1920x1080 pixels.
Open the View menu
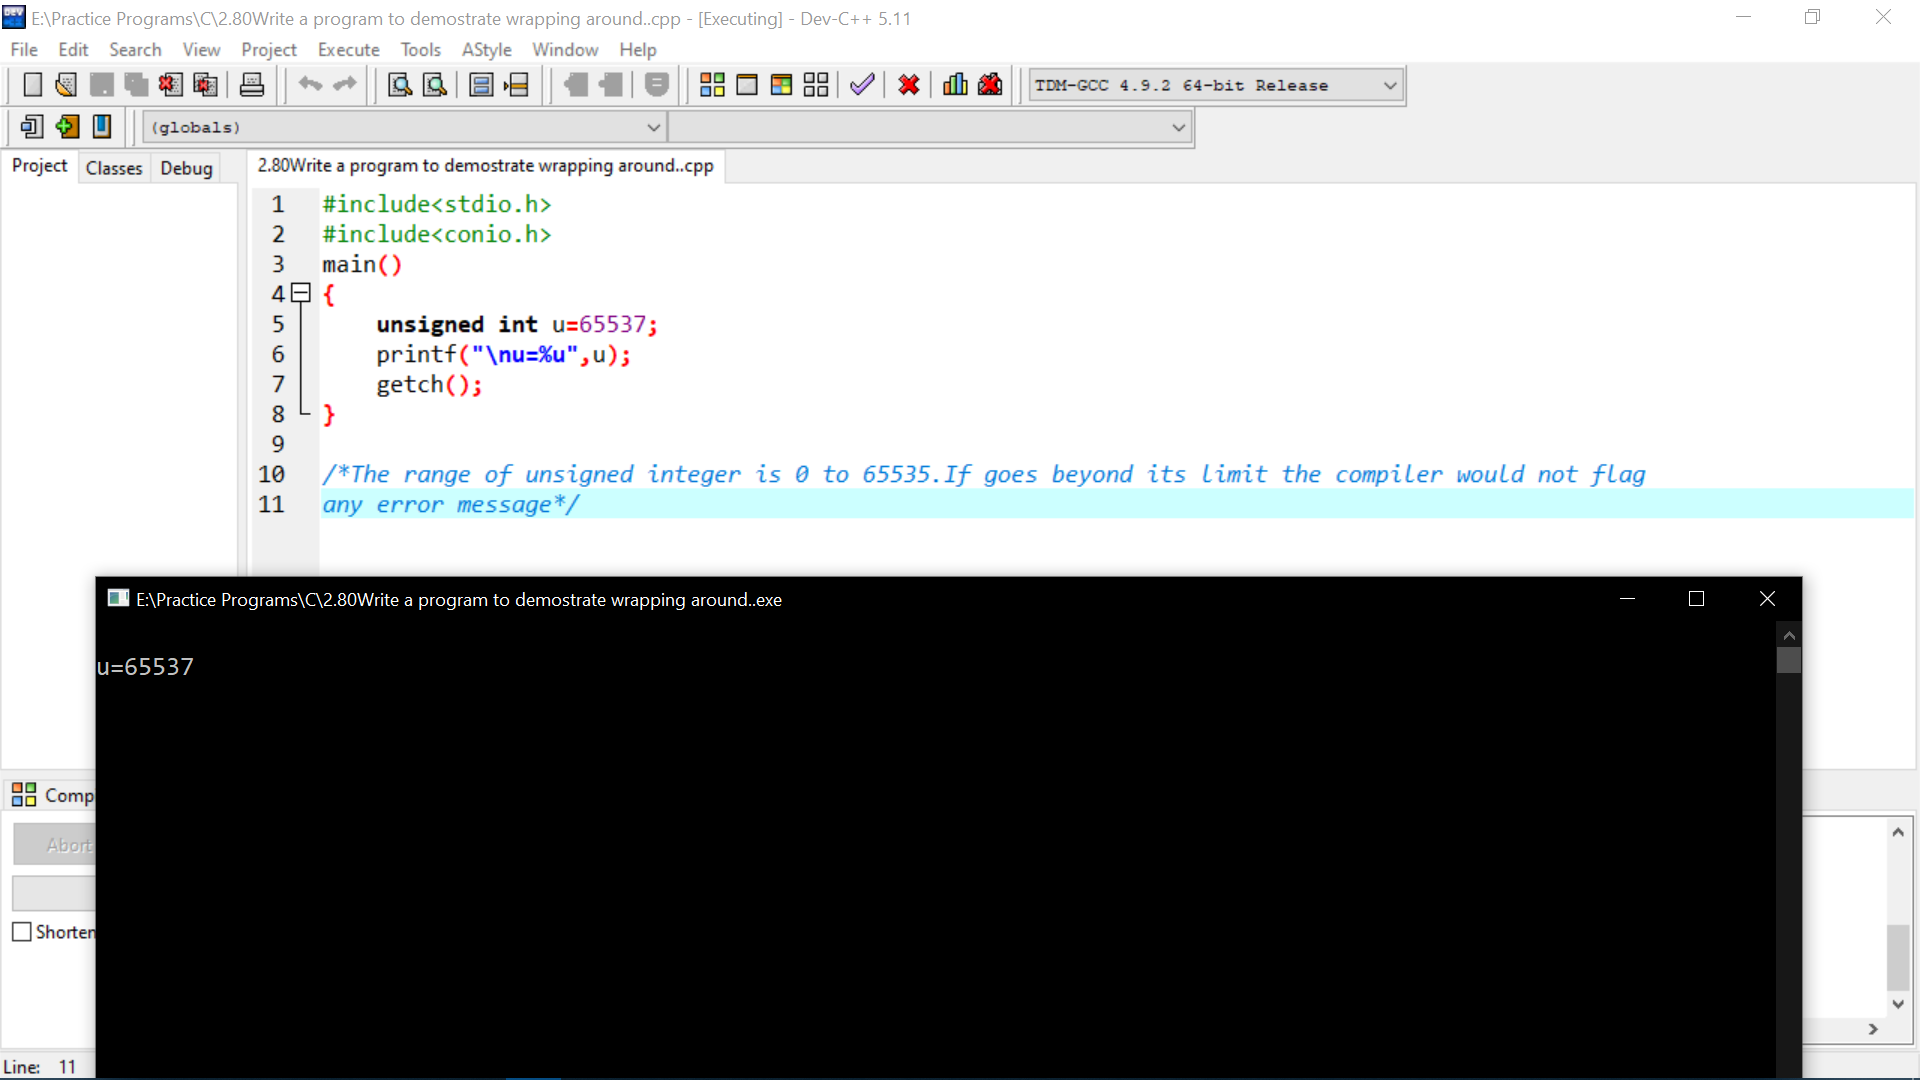[x=201, y=50]
